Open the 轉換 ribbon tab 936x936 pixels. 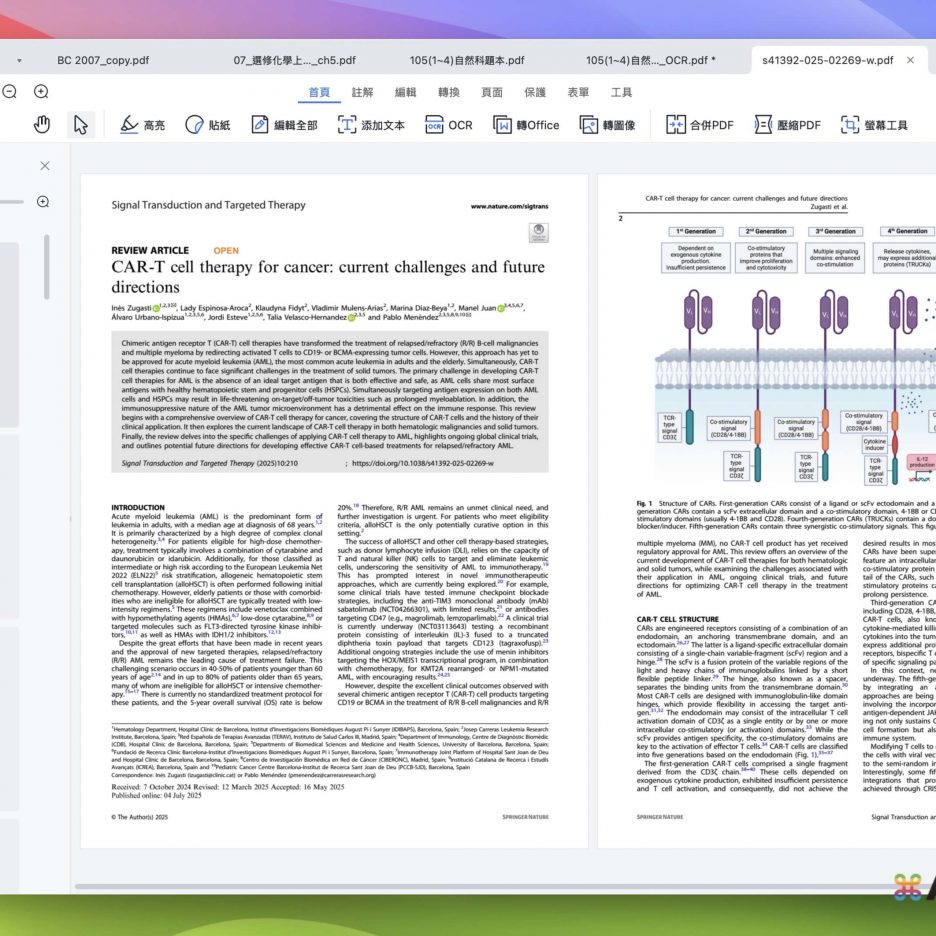click(x=448, y=92)
